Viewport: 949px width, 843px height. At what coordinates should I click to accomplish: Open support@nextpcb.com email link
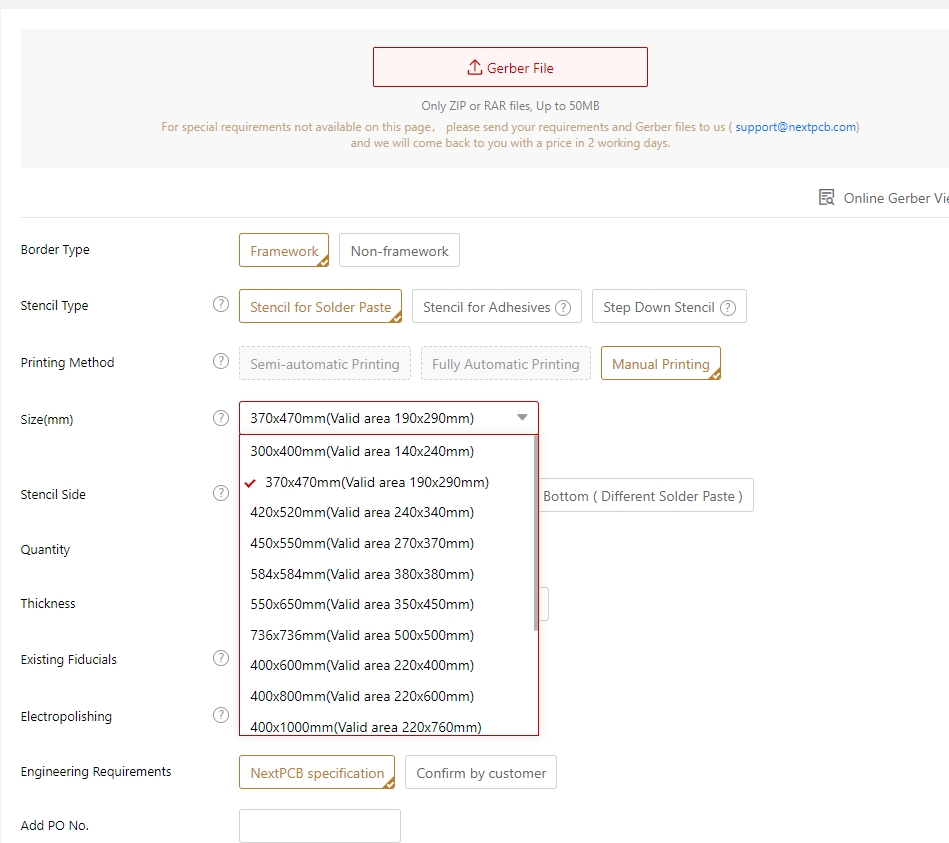[x=795, y=127]
